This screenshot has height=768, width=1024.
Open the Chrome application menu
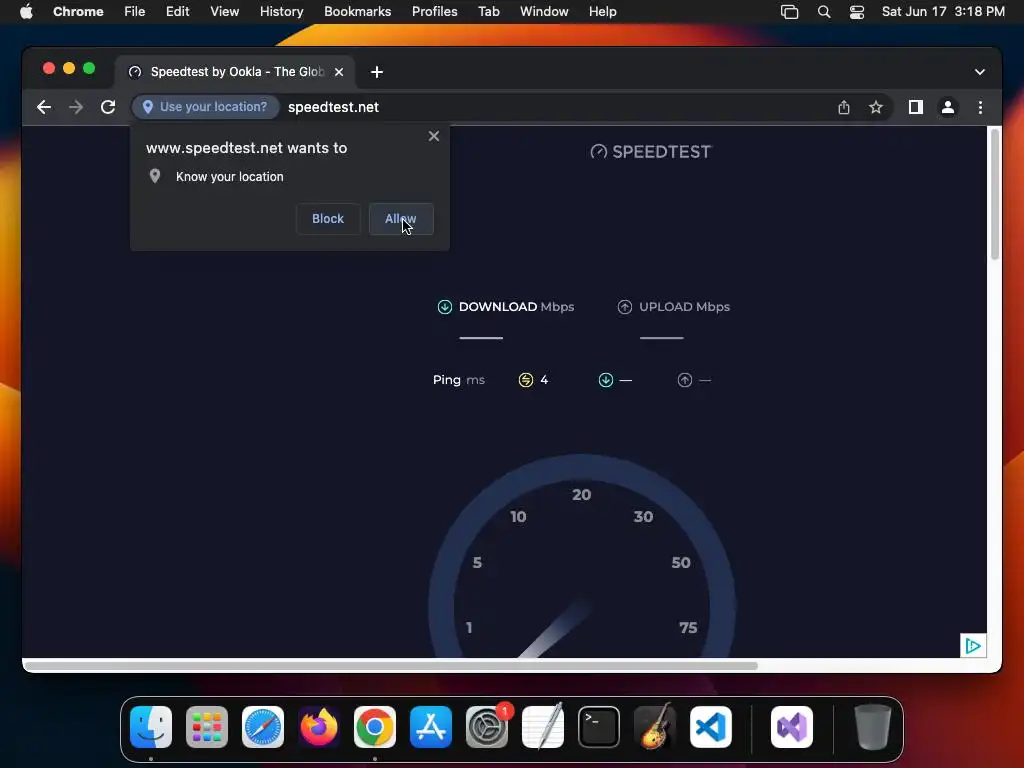[x=78, y=12]
